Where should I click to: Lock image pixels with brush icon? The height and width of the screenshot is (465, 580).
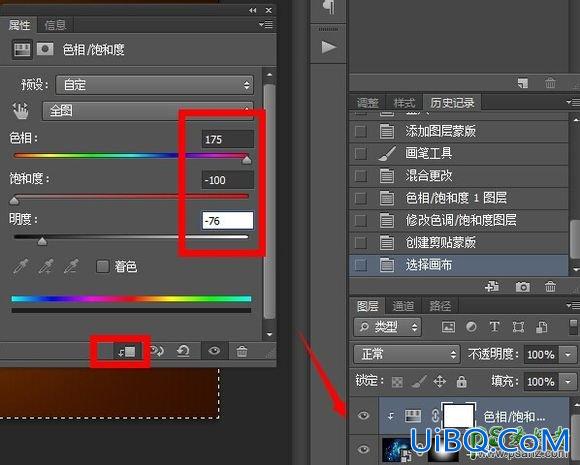point(419,381)
